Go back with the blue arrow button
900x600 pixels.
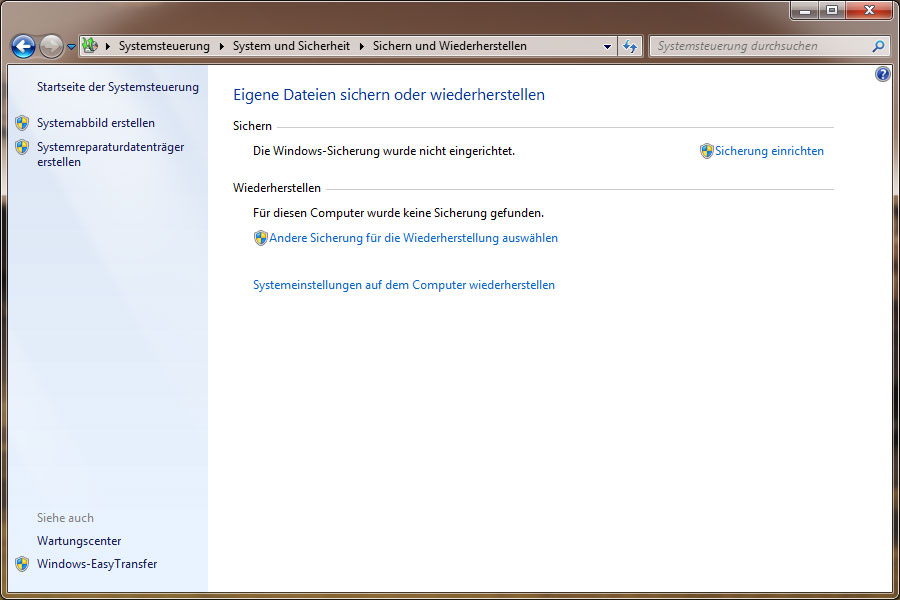(24, 47)
